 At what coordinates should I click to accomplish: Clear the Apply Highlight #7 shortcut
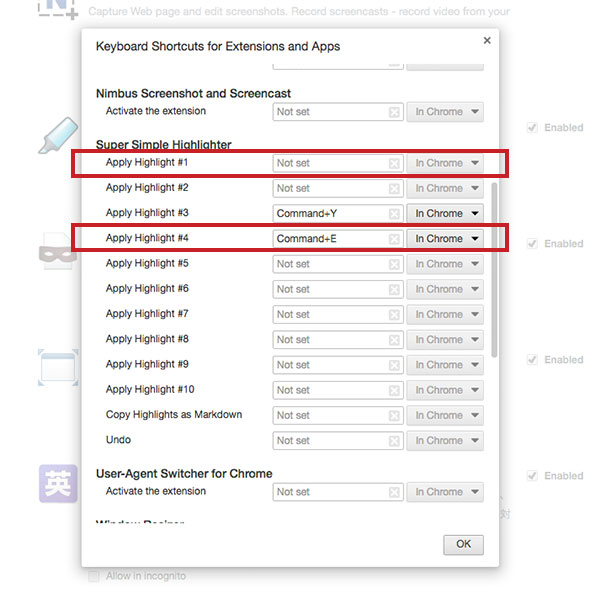click(x=394, y=315)
